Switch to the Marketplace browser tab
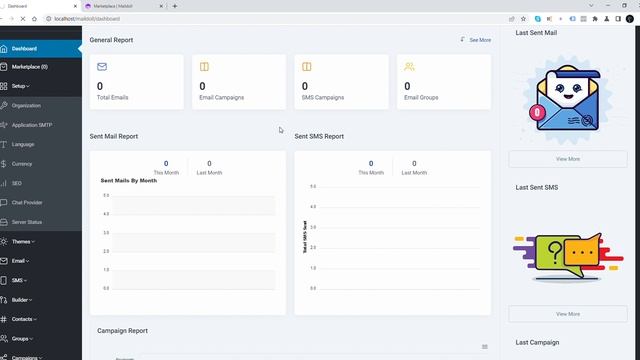The width and height of the screenshot is (640, 360). pyautogui.click(x=123, y=6)
